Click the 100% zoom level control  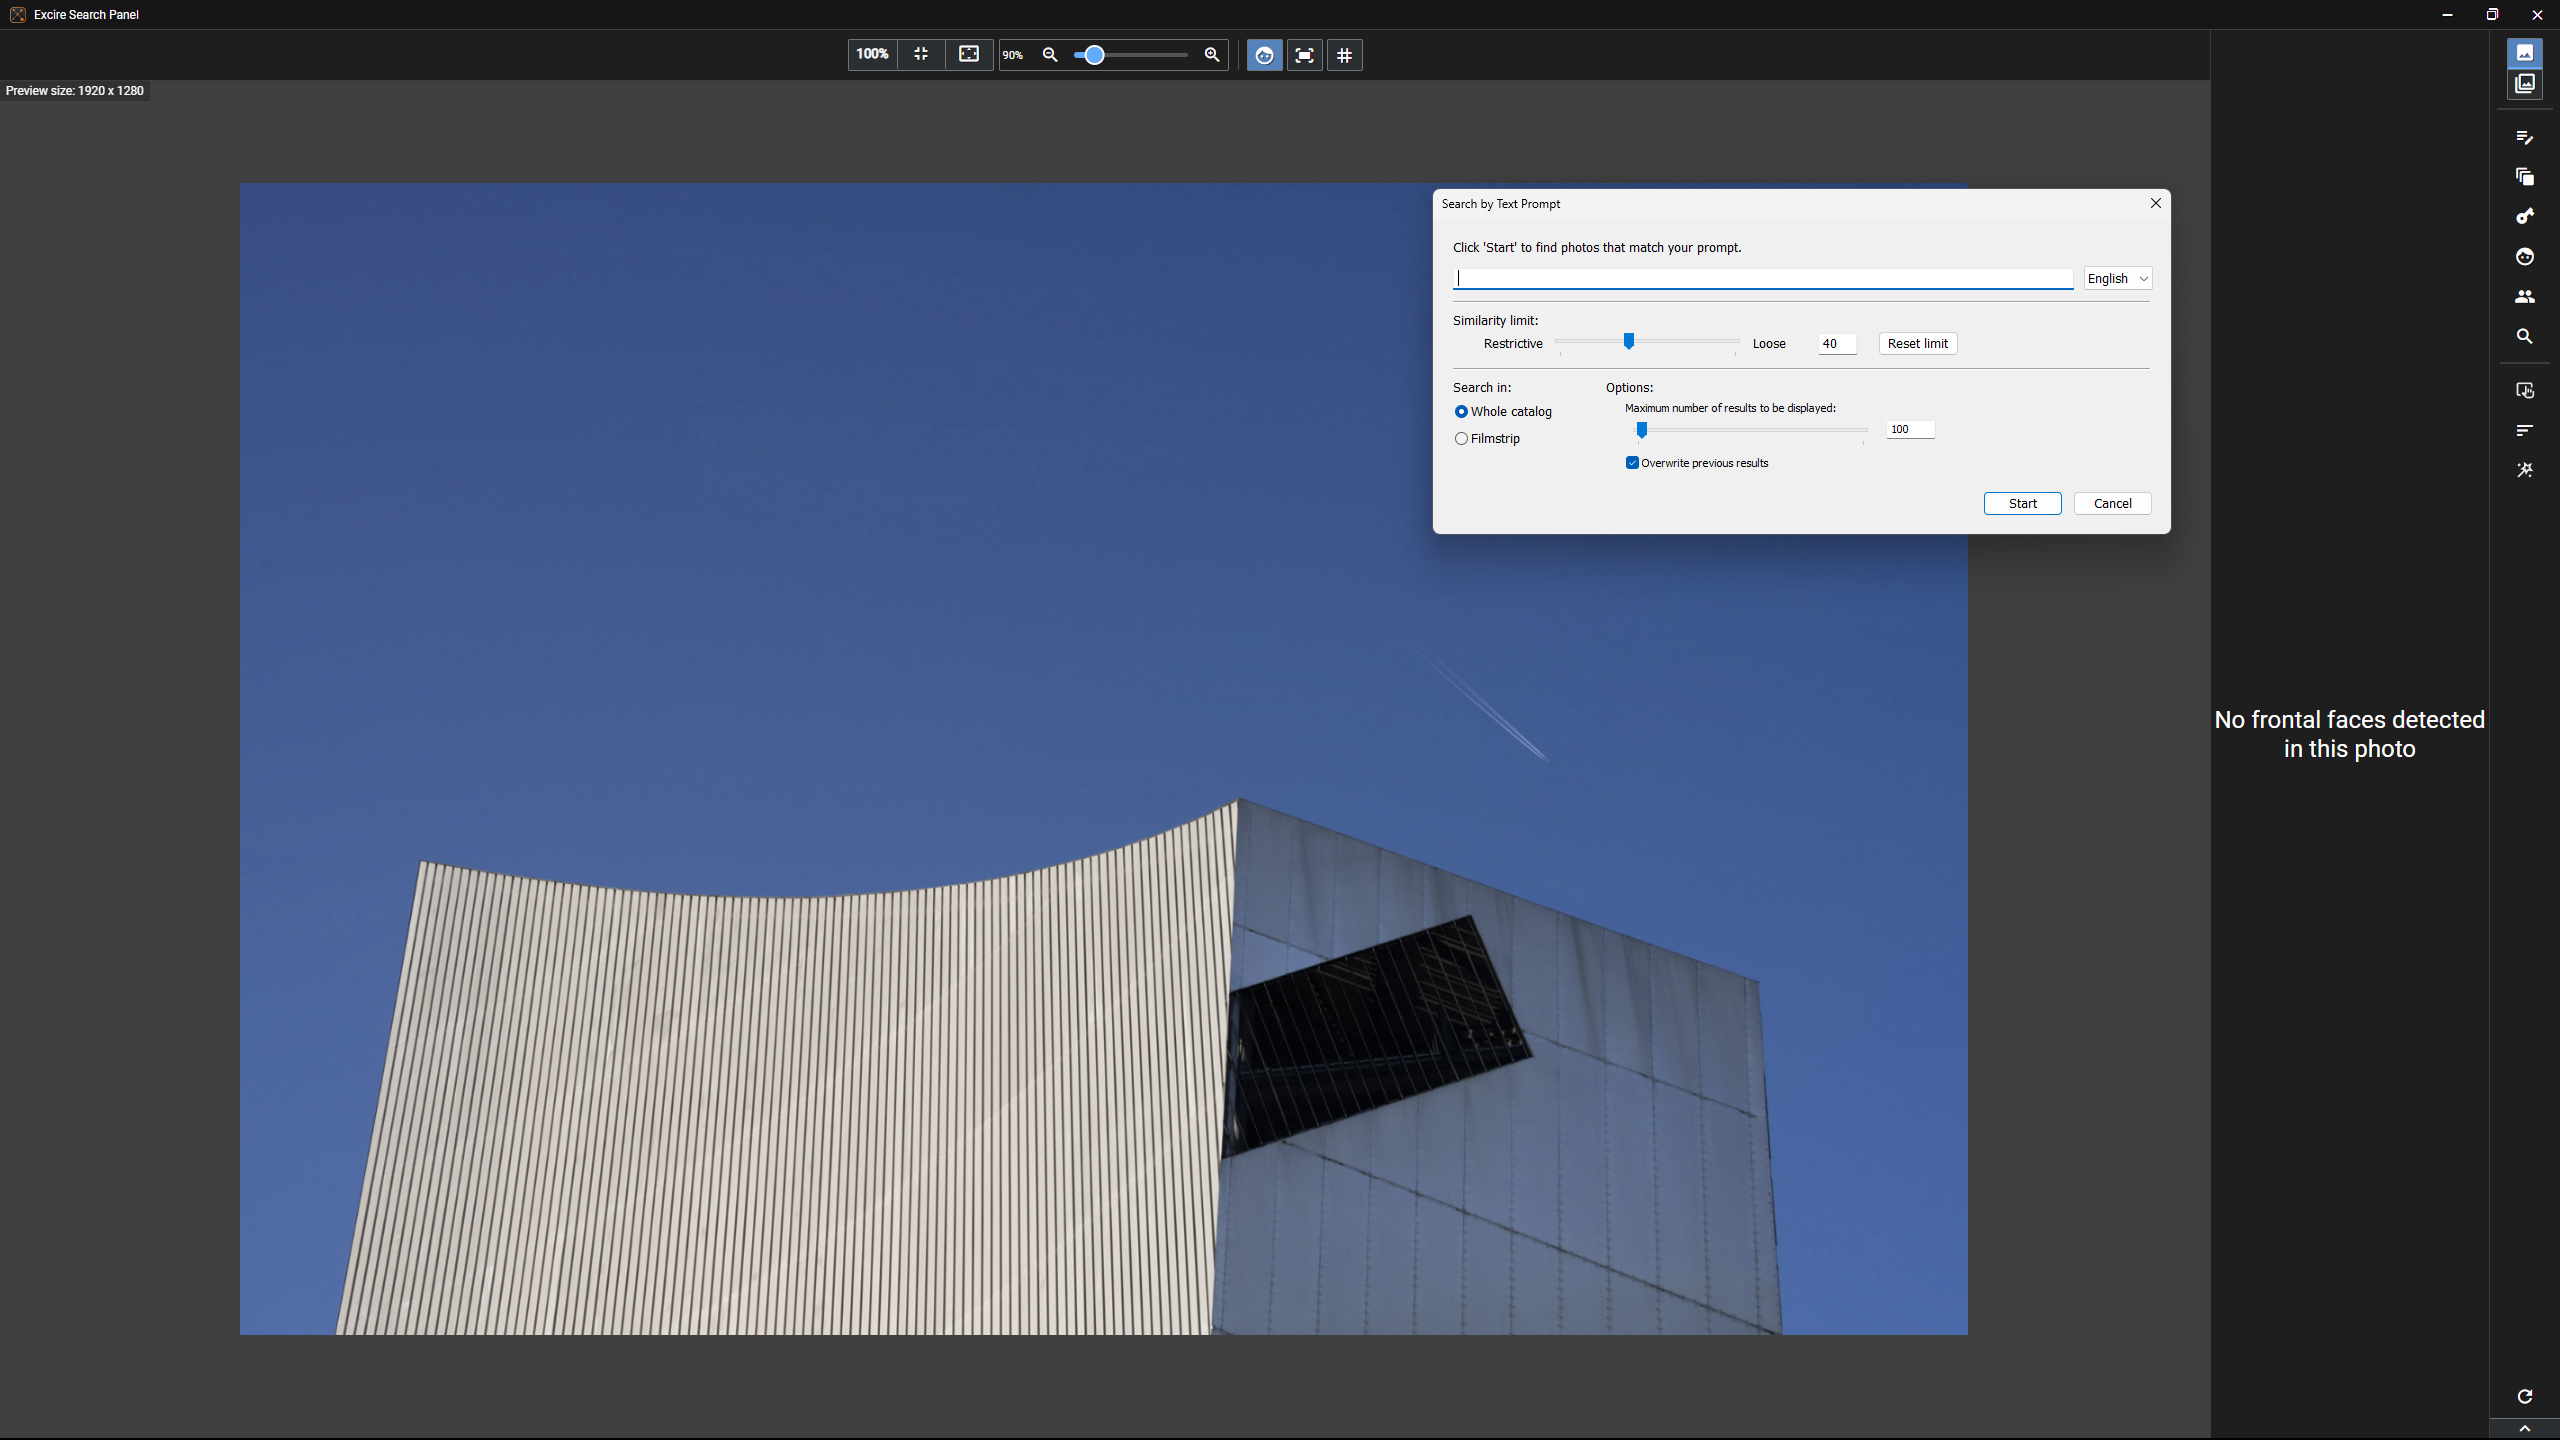tap(871, 55)
